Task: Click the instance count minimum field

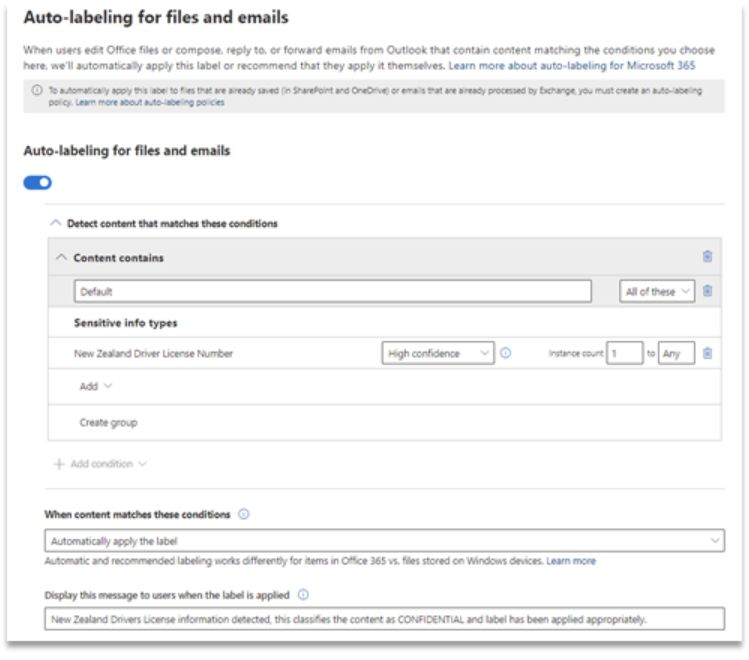Action: point(624,353)
